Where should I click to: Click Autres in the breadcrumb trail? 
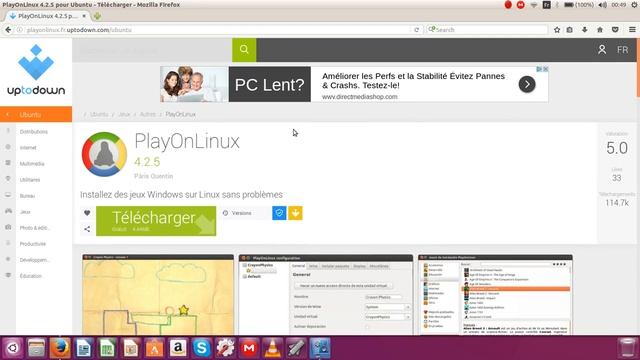(x=147, y=114)
